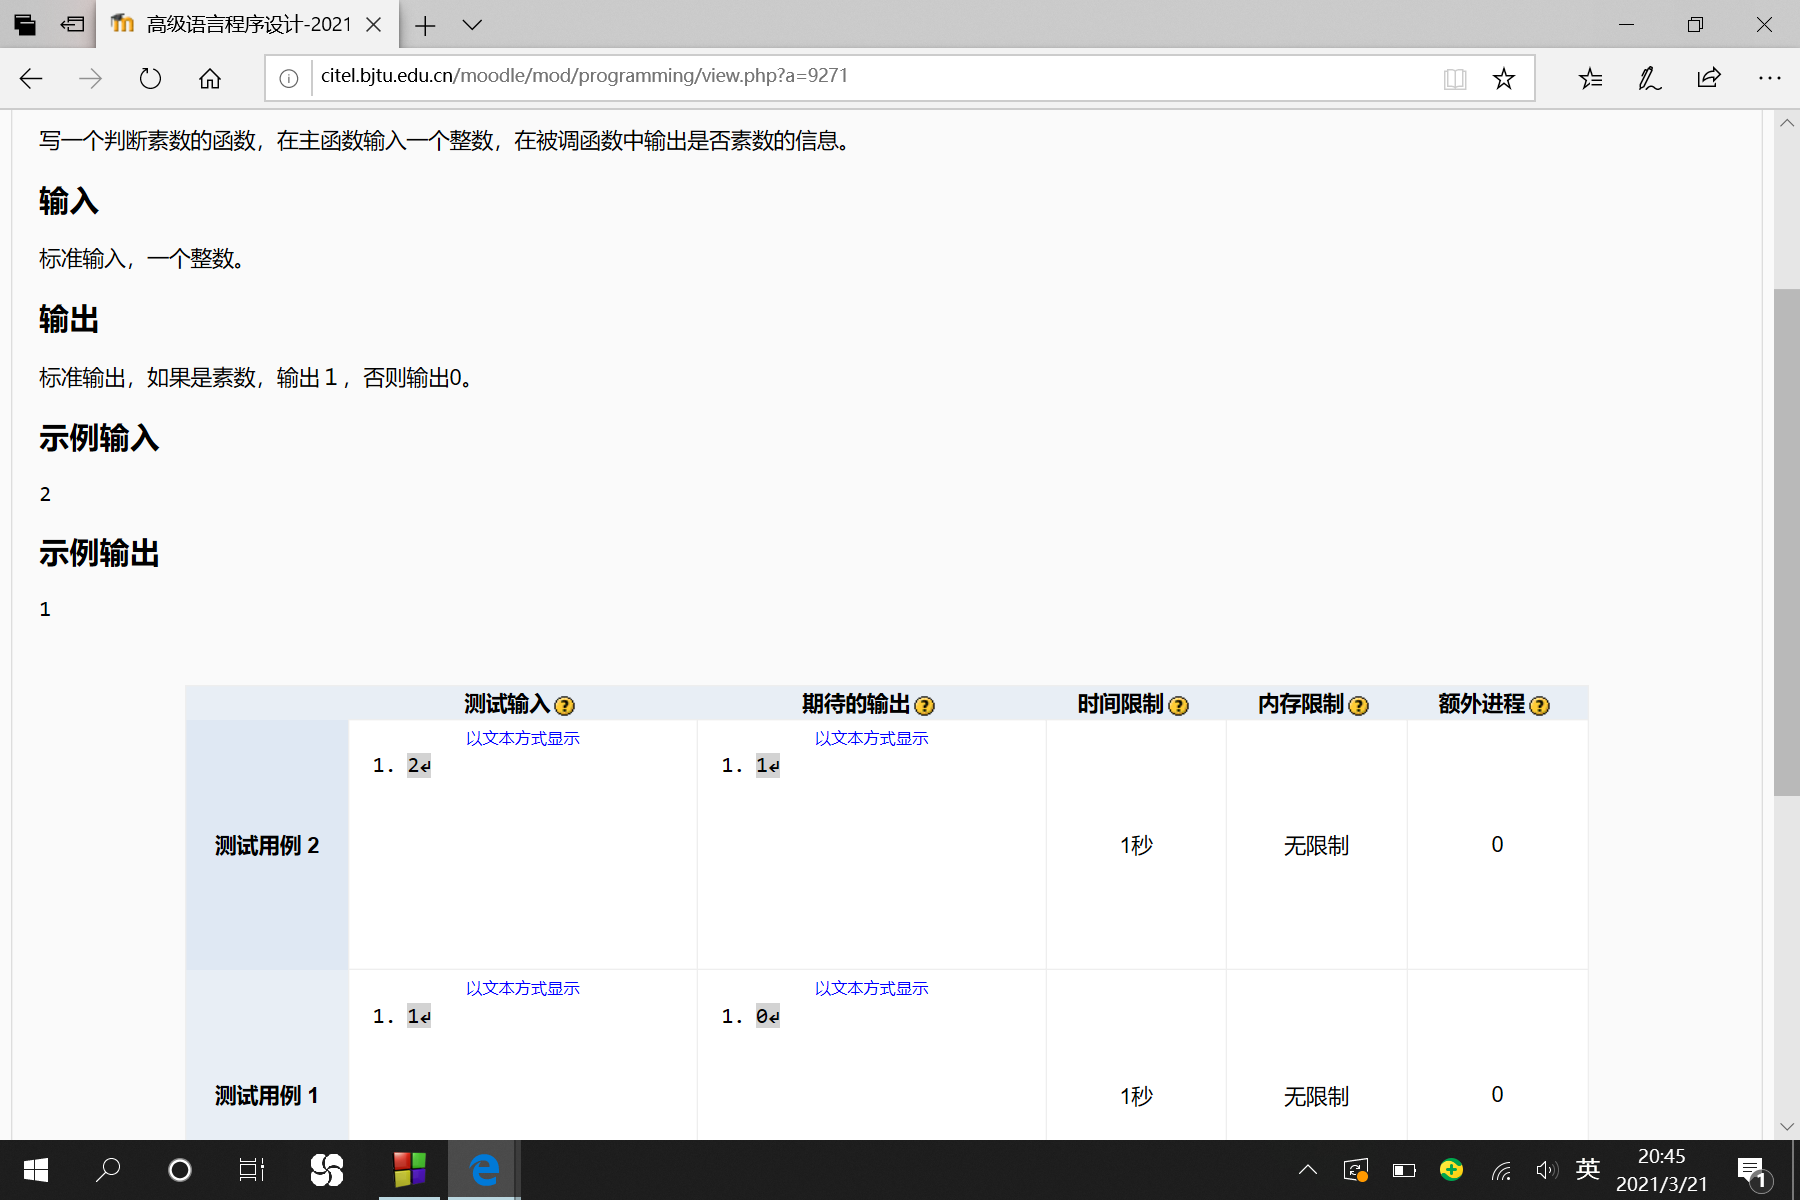Open the volume control
The image size is (1800, 1200).
click(1547, 1170)
